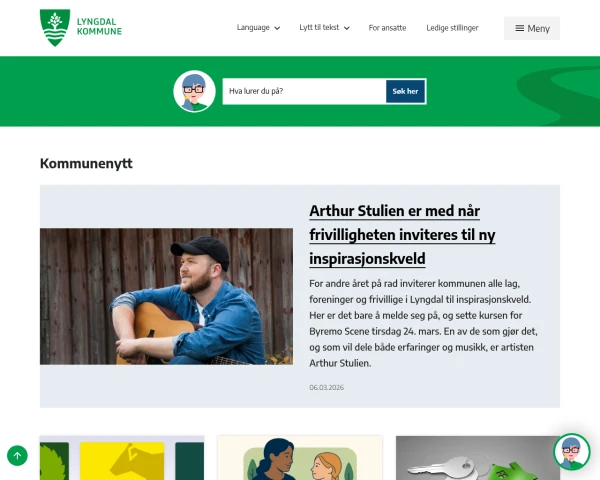Image resolution: width=600 pixels, height=480 pixels.
Task: Open the yellow cow illustration news card
Action: coord(122,458)
